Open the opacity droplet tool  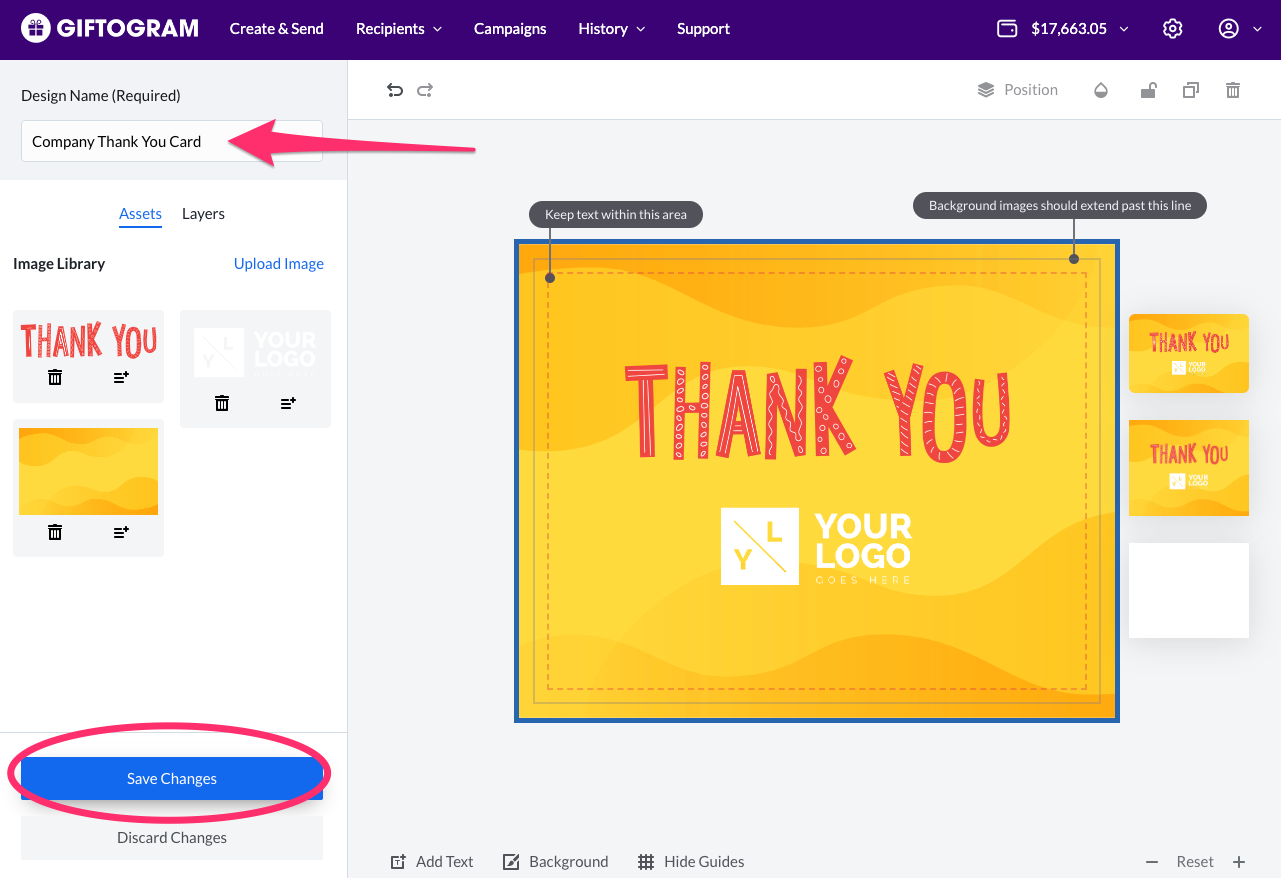1101,90
